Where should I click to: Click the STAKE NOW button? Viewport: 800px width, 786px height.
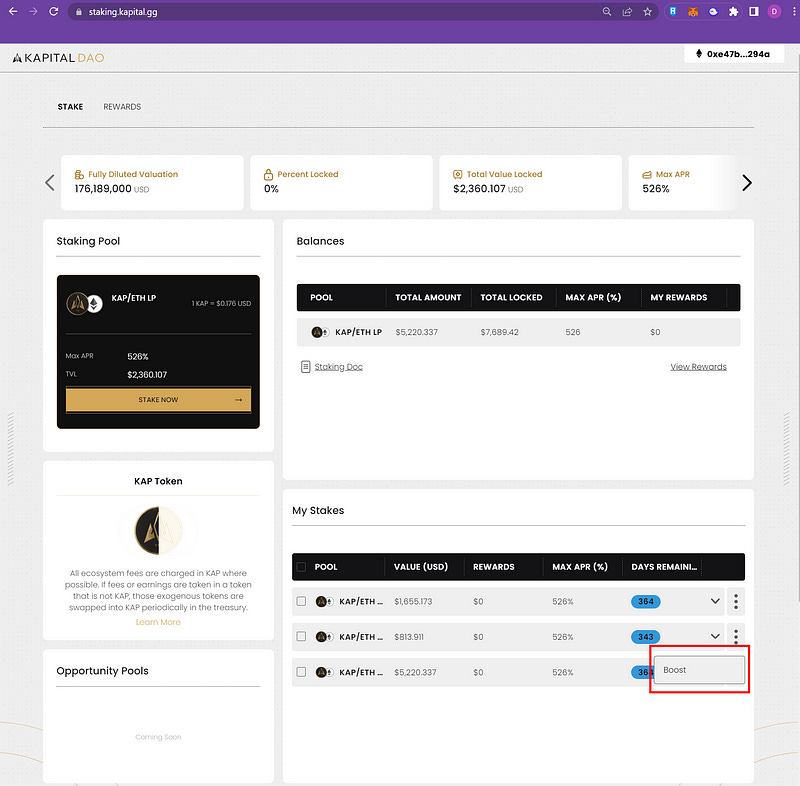point(158,399)
